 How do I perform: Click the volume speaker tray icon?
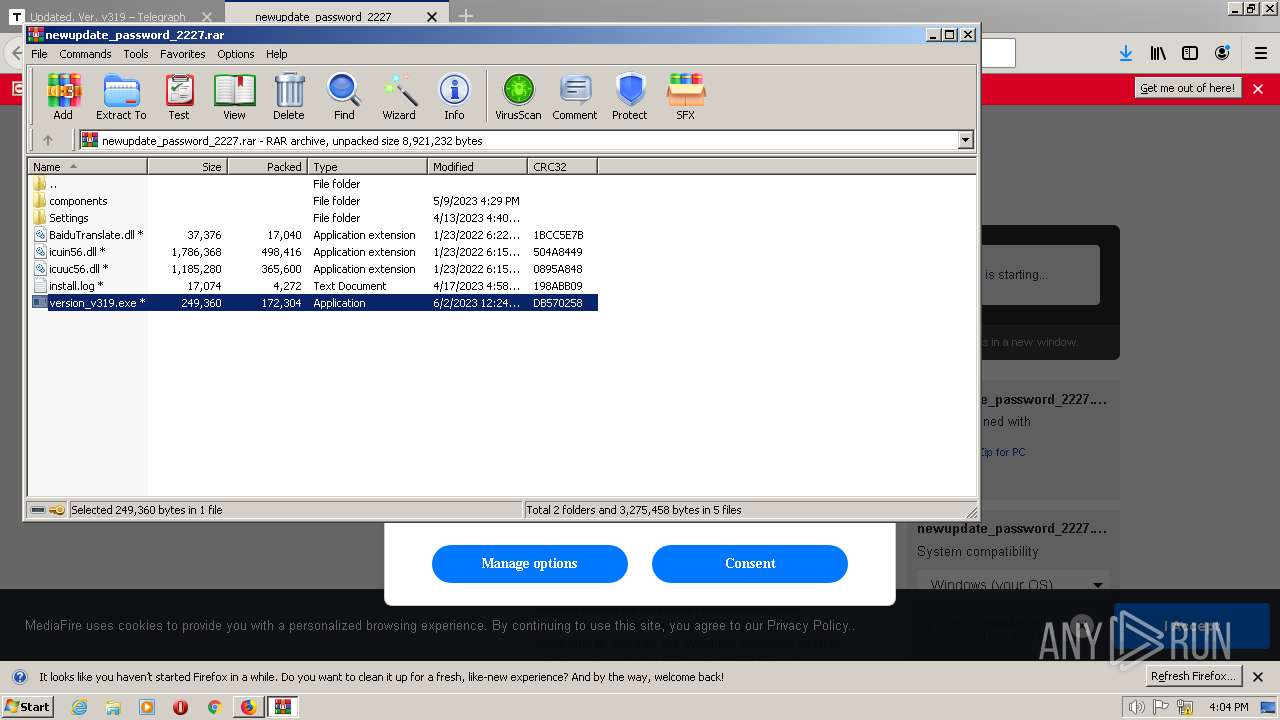1137,707
